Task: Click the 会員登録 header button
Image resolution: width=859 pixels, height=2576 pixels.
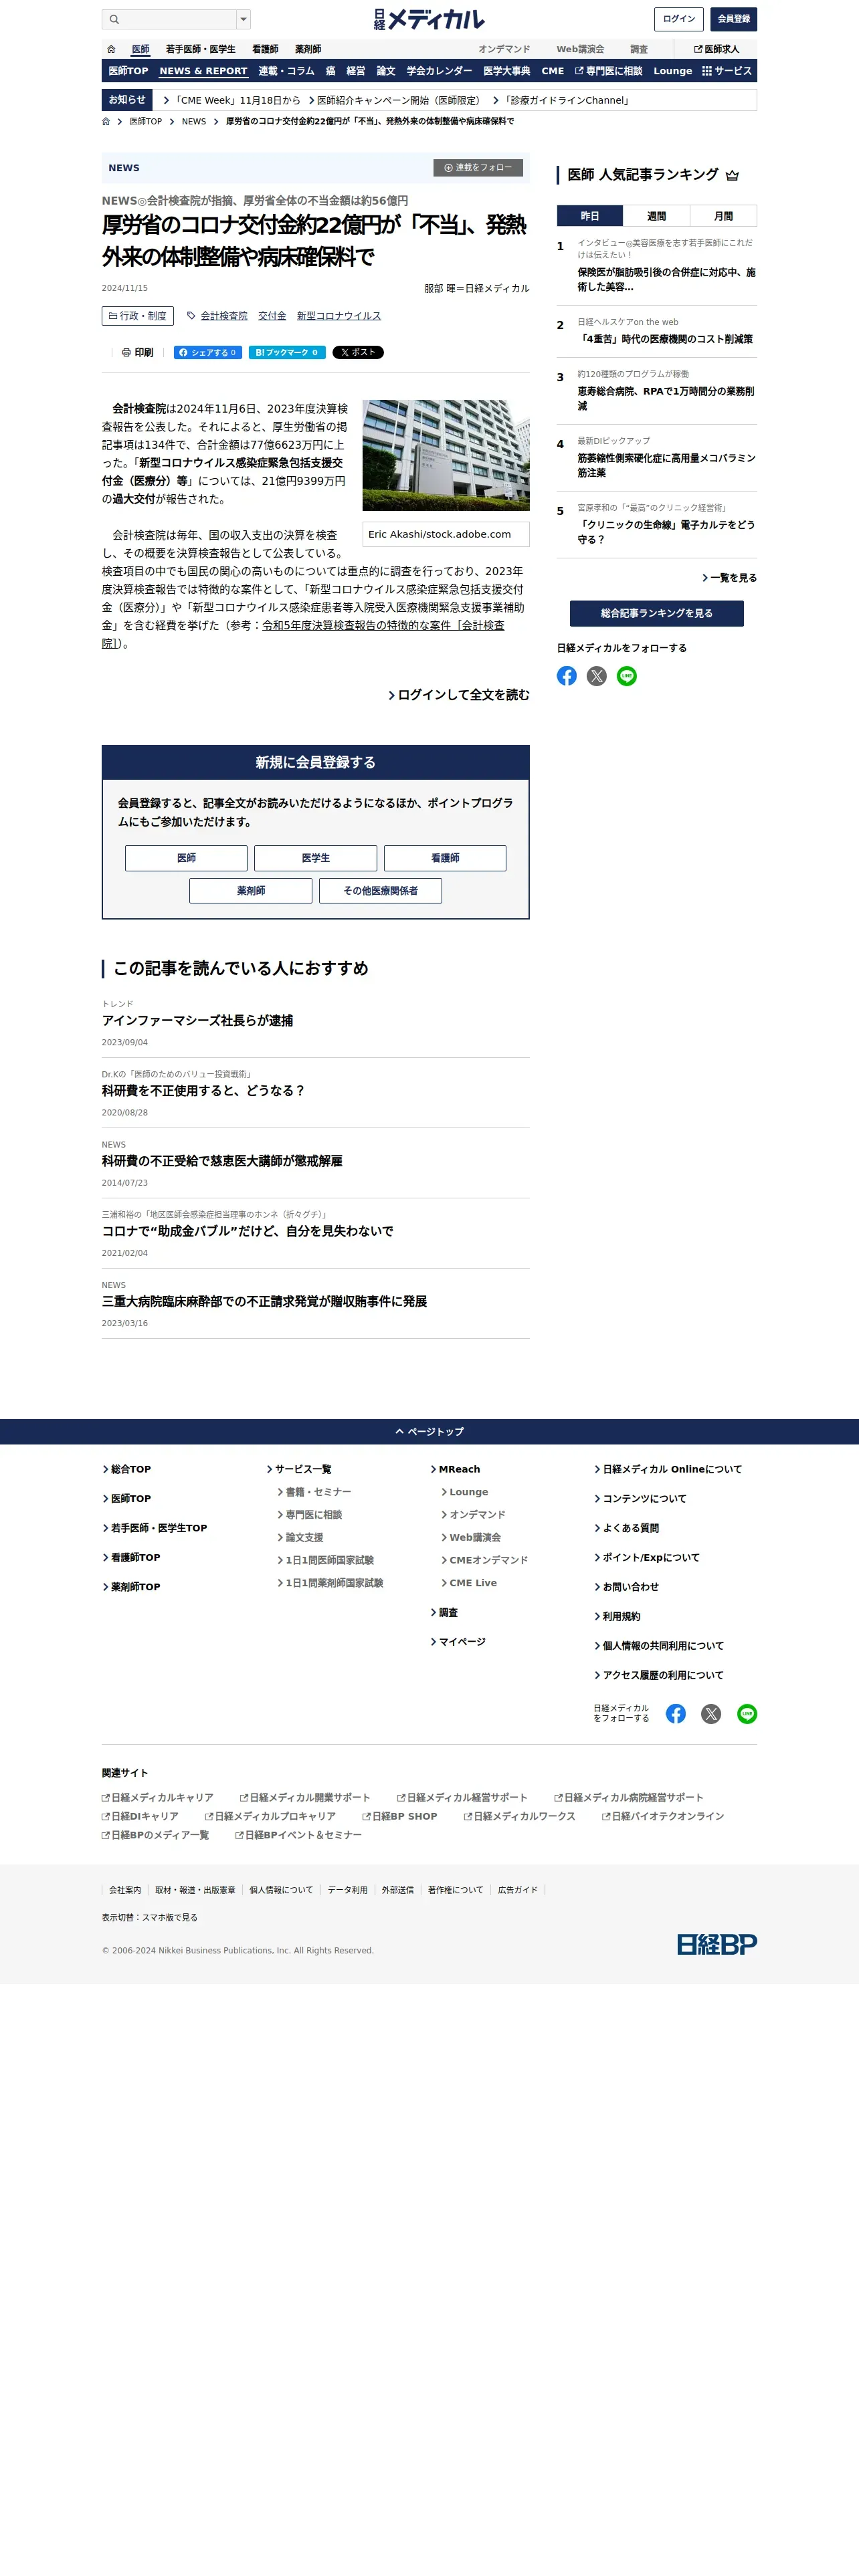Action: pyautogui.click(x=733, y=19)
